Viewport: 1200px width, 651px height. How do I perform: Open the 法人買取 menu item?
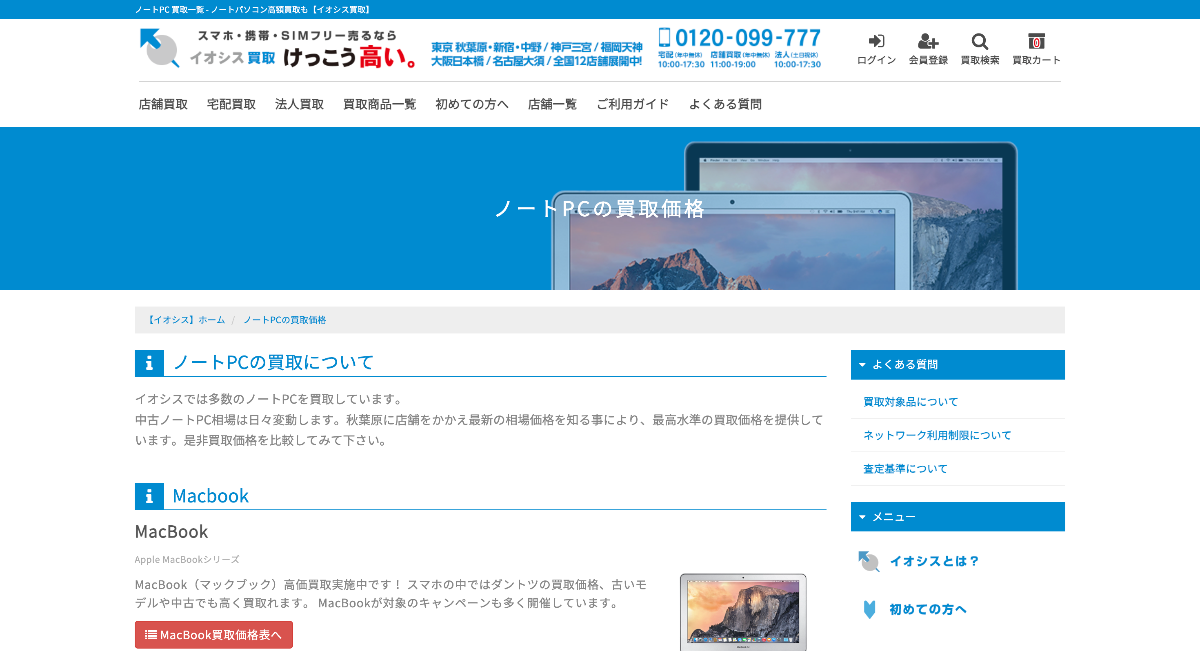tap(300, 104)
